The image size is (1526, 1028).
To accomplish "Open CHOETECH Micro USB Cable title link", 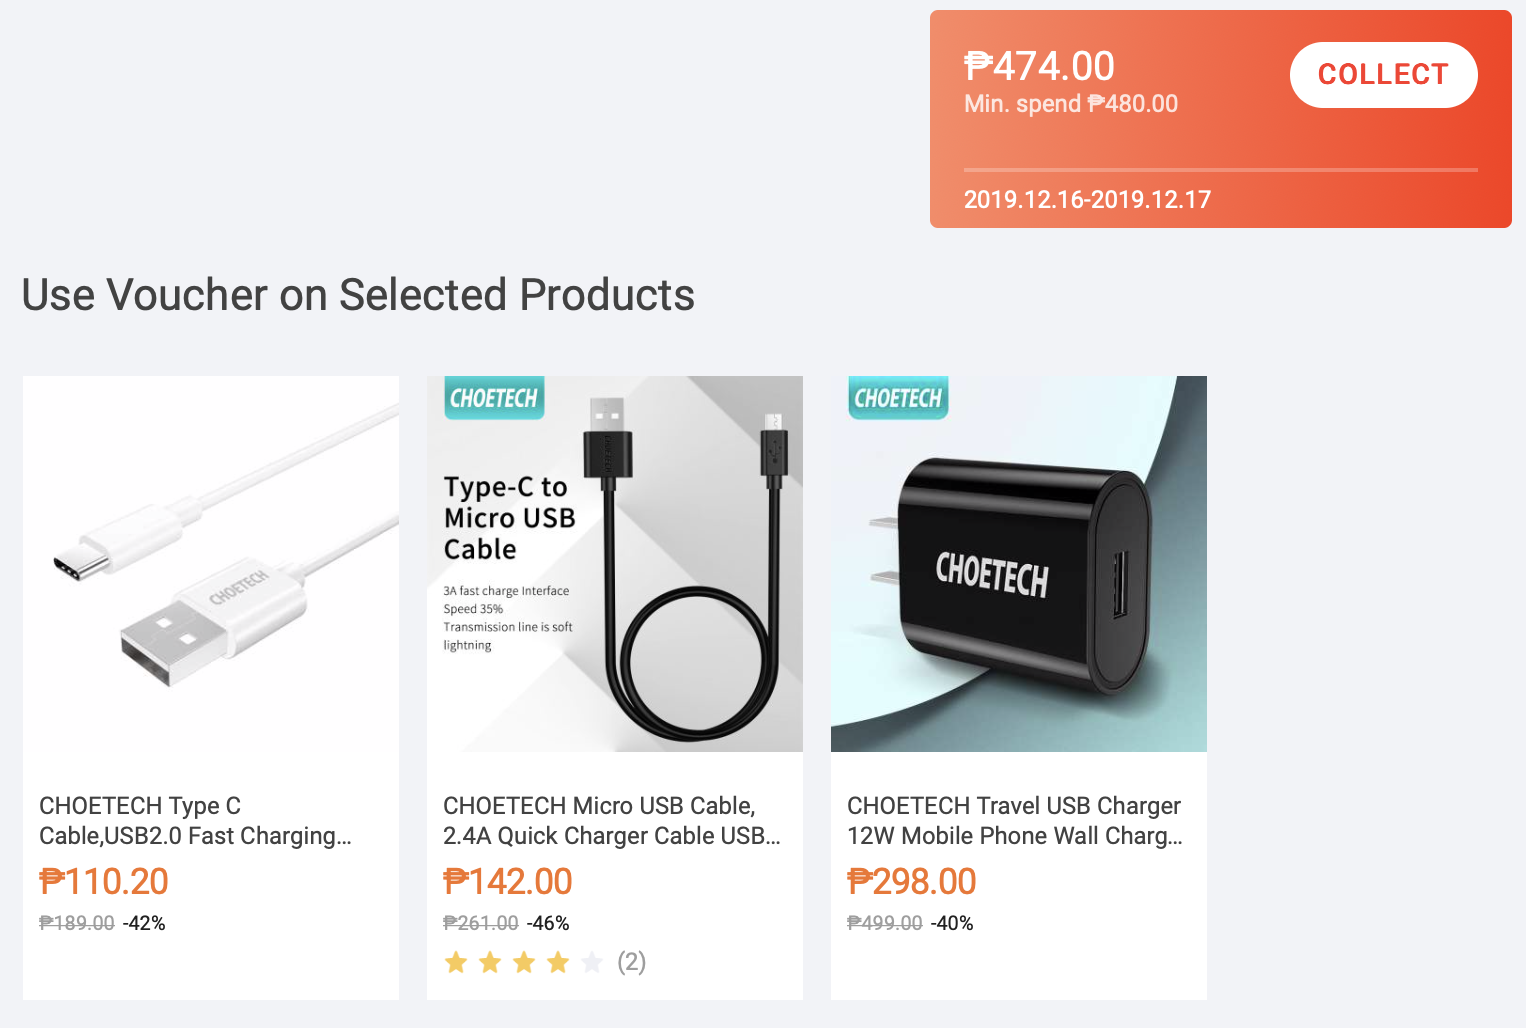I will pyautogui.click(x=612, y=821).
